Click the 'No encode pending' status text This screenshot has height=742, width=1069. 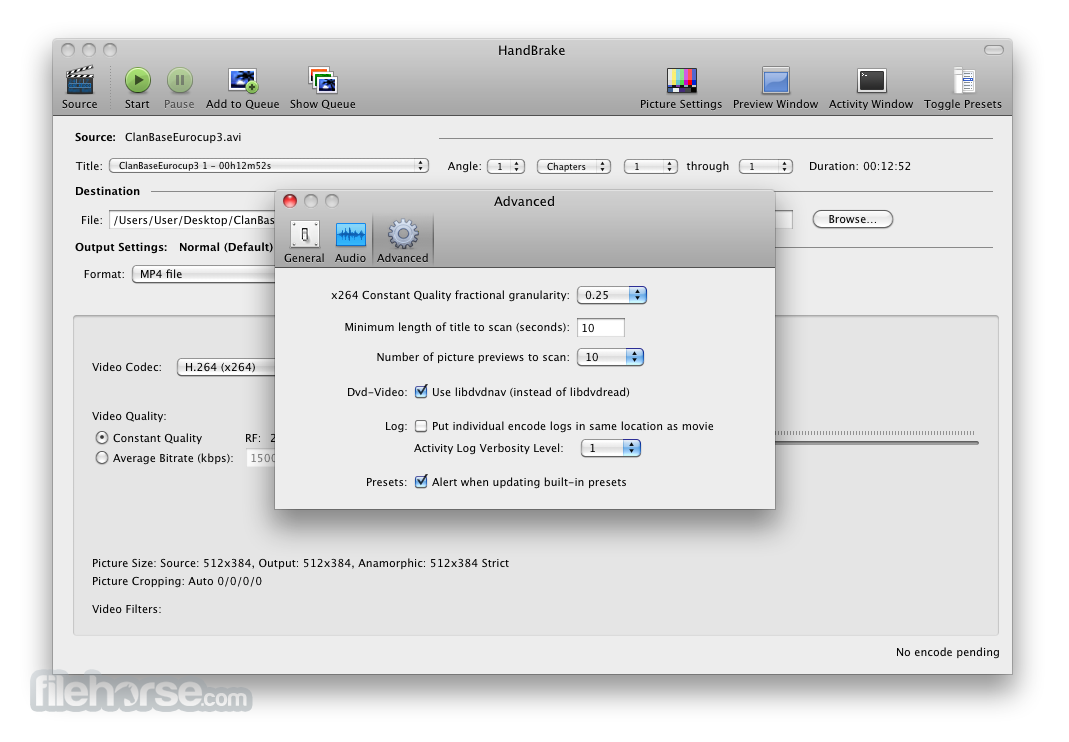tap(948, 652)
